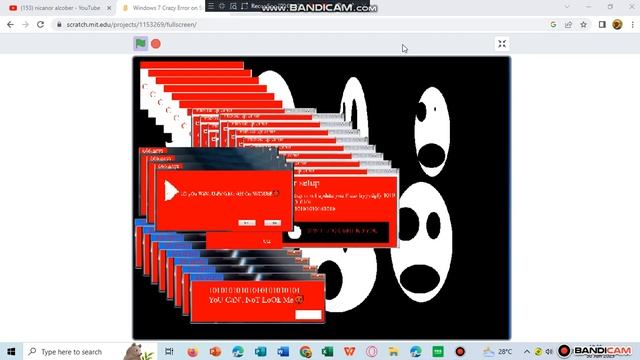Image resolution: width=640 pixels, height=360 pixels.
Task: Open the Windows Start menu
Action: (x=11, y=351)
